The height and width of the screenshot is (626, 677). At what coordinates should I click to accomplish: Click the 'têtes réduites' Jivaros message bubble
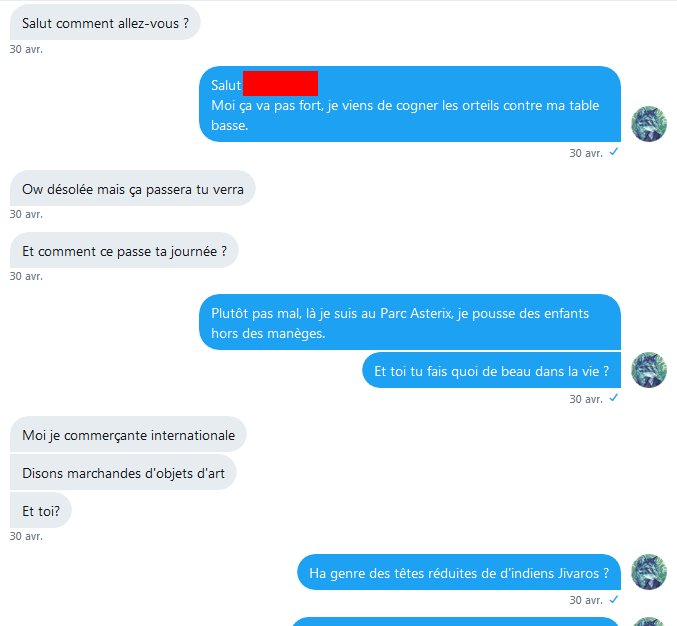[x=459, y=572]
